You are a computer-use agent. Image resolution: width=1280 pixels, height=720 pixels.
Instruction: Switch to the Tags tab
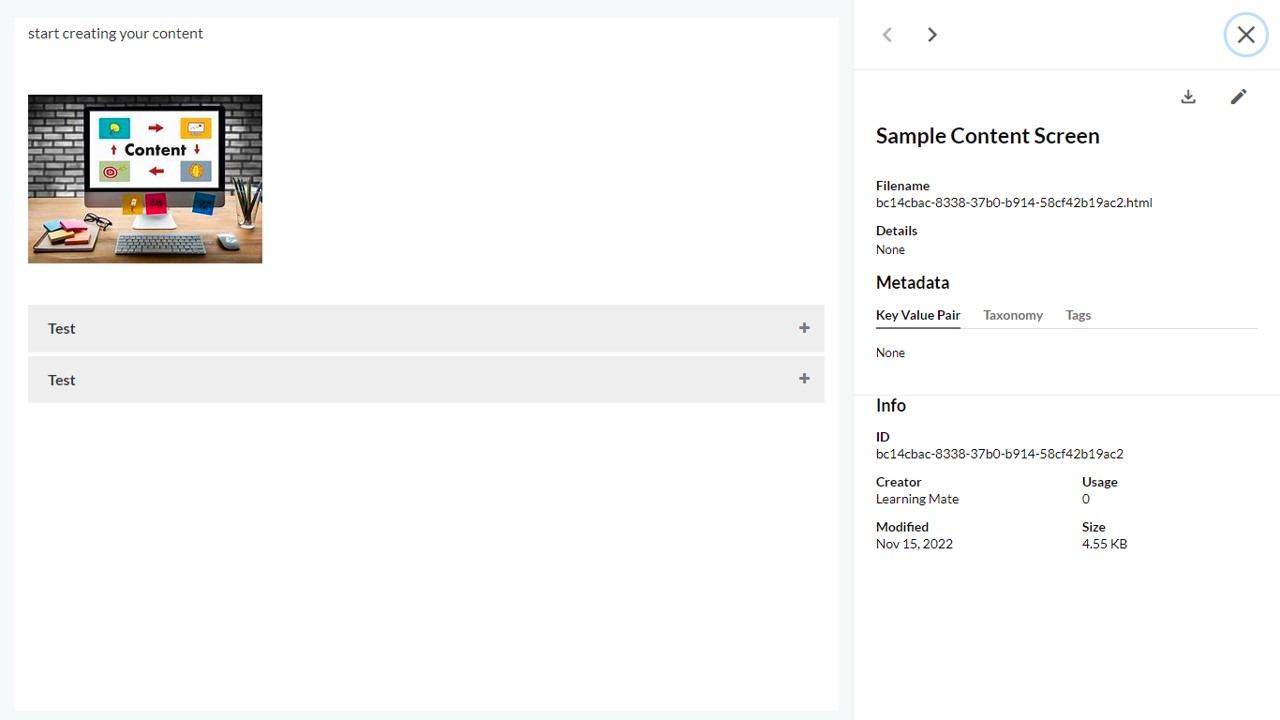1078,315
